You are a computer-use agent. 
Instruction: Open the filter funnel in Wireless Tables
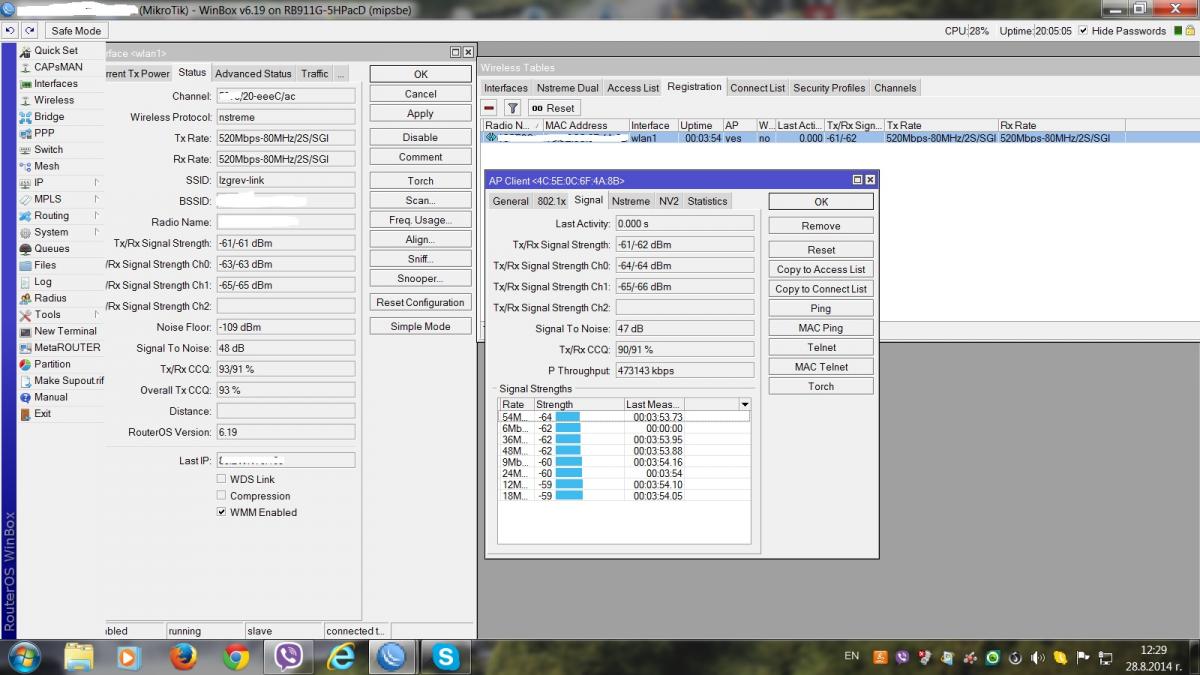pyautogui.click(x=512, y=108)
